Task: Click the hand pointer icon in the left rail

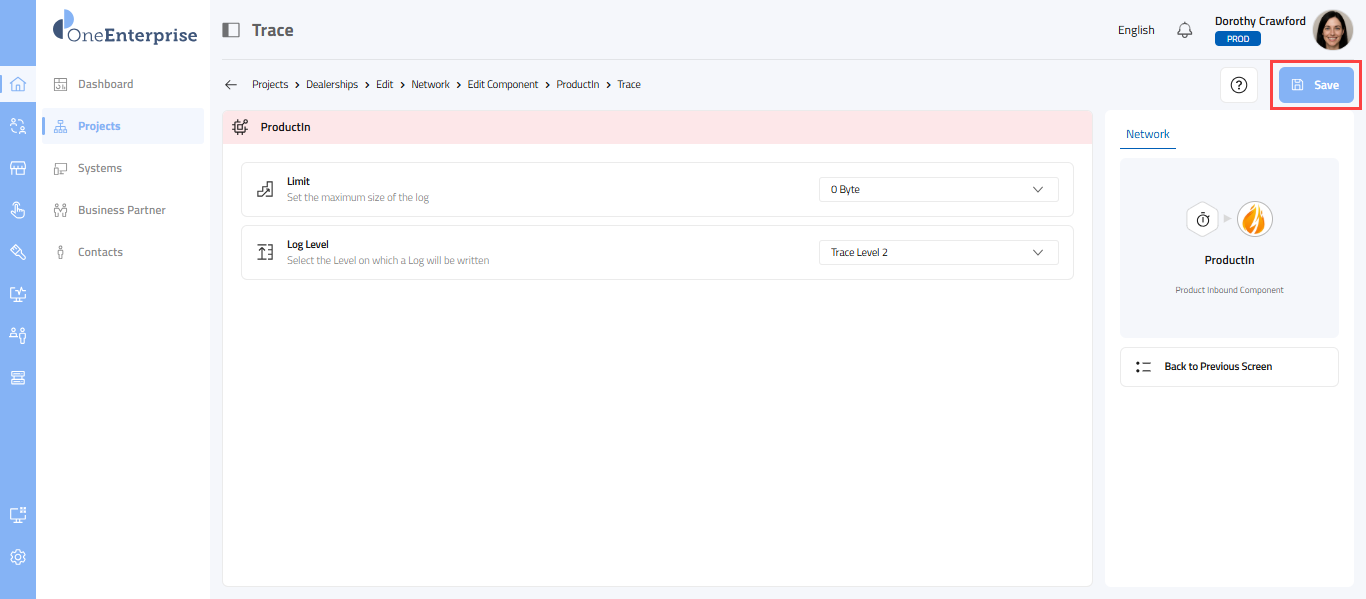Action: (x=17, y=210)
